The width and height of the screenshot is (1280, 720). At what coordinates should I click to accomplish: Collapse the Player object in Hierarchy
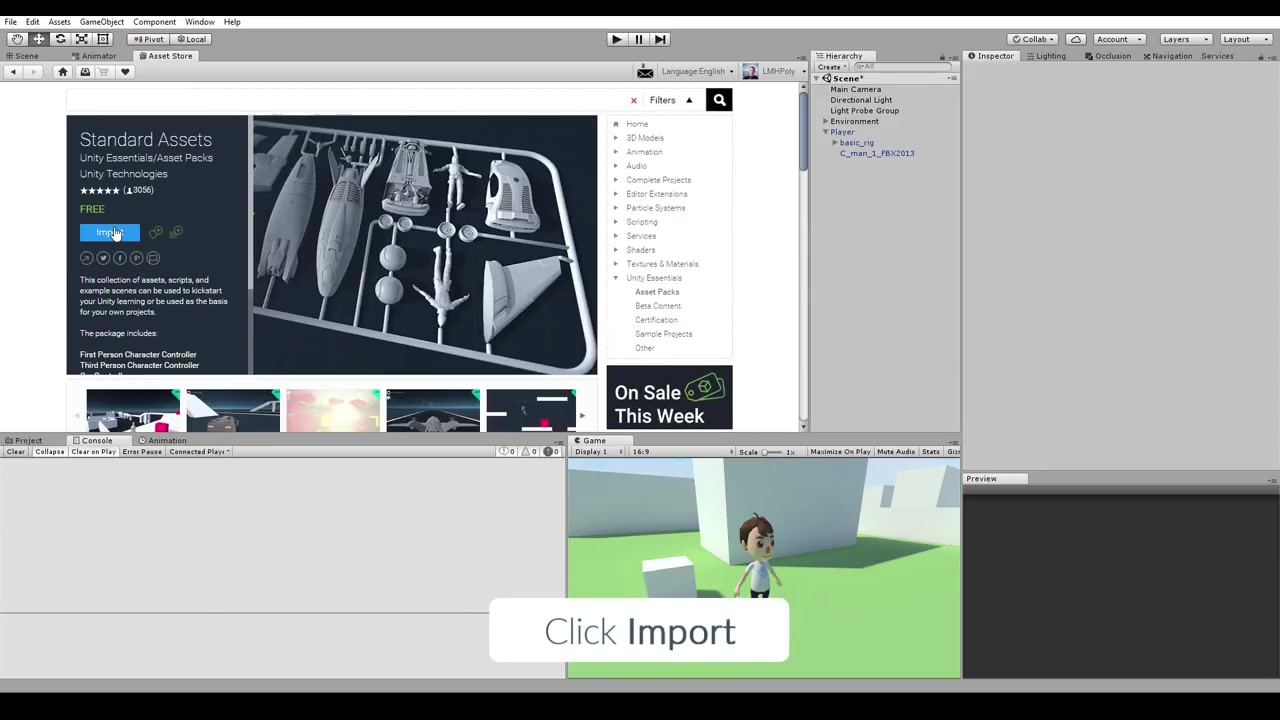pos(826,132)
